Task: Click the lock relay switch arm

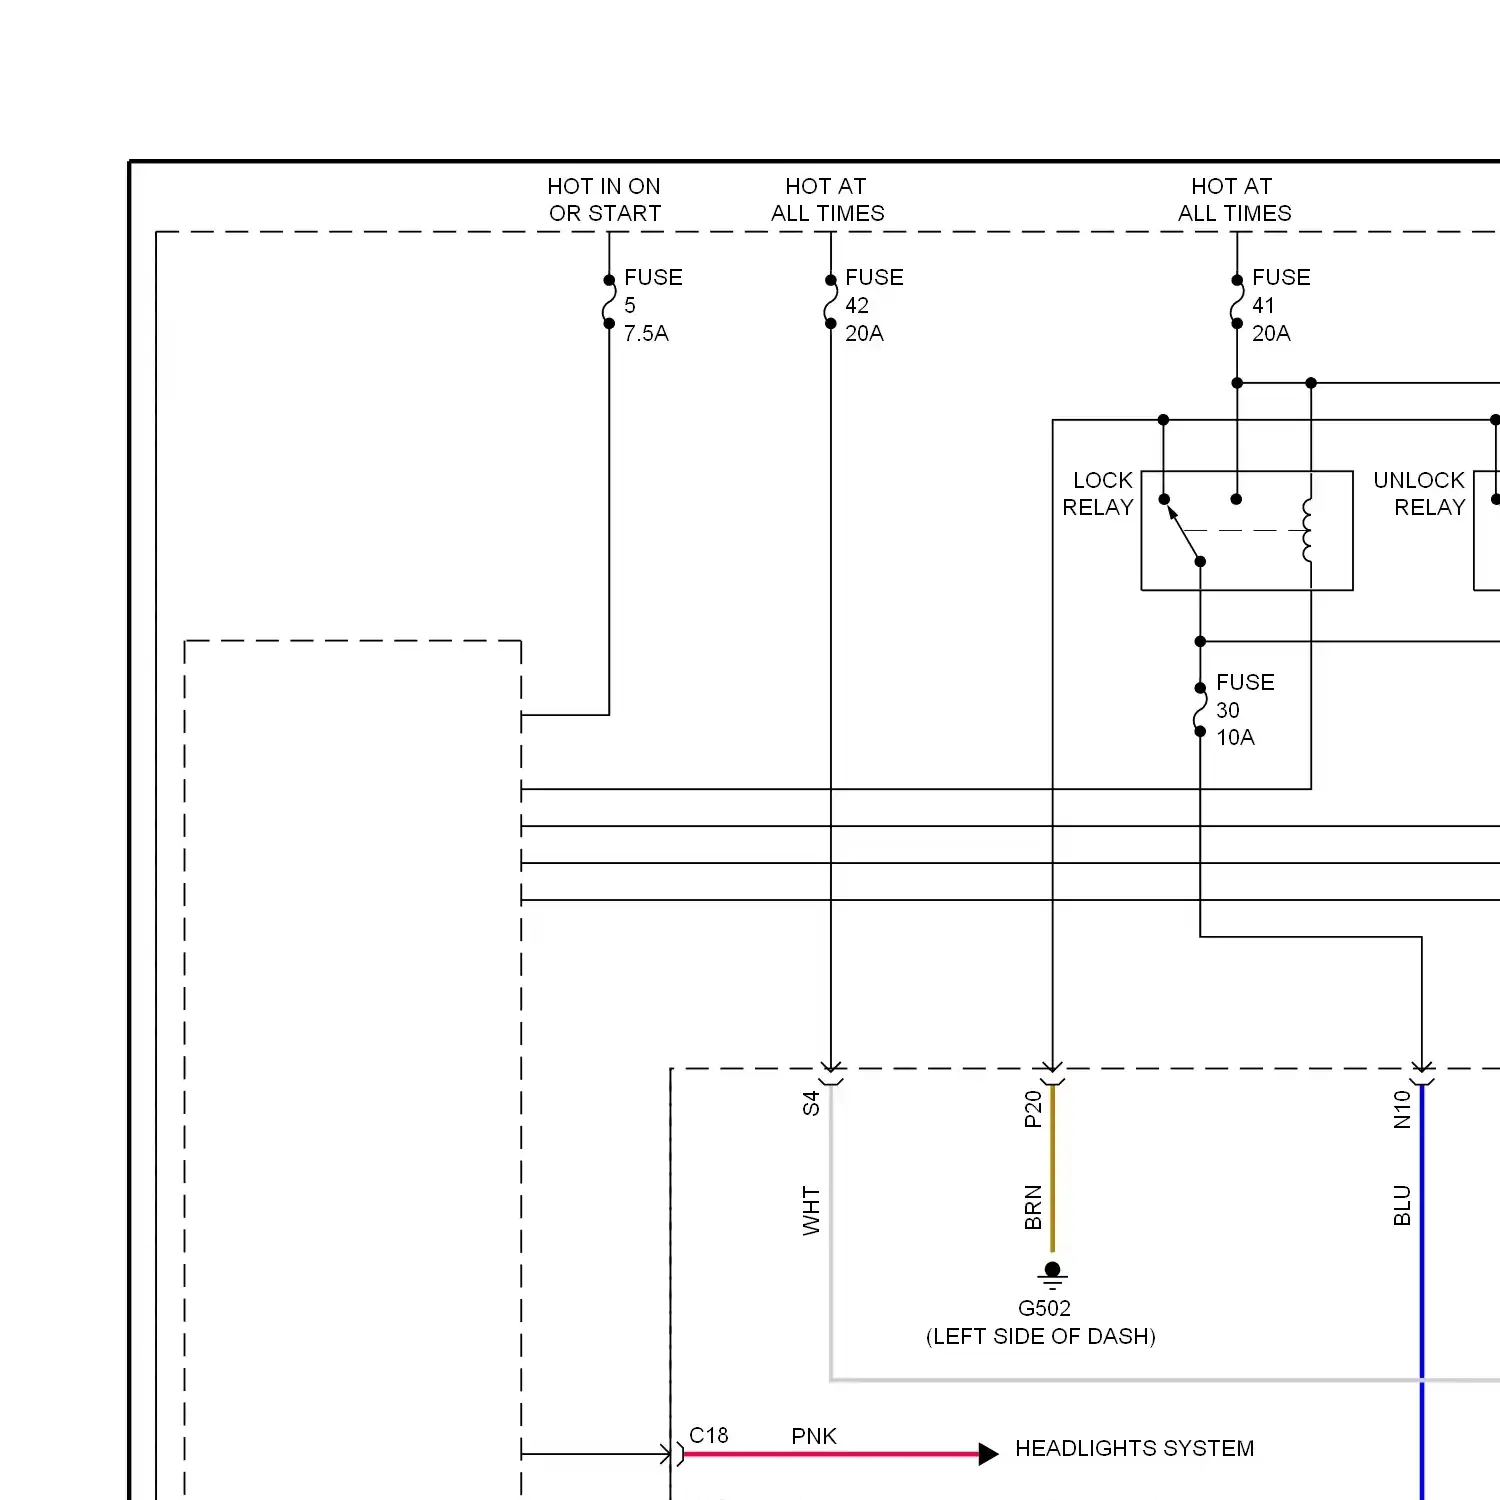Action: 1184,533
